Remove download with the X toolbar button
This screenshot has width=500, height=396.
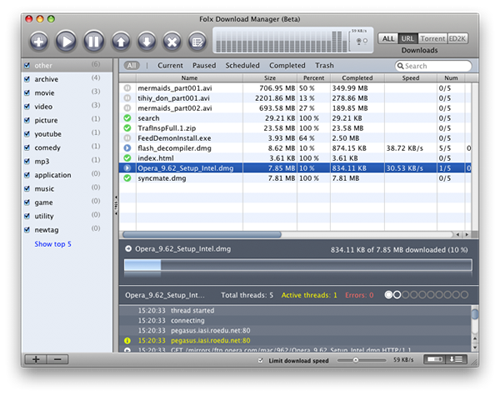coord(172,42)
